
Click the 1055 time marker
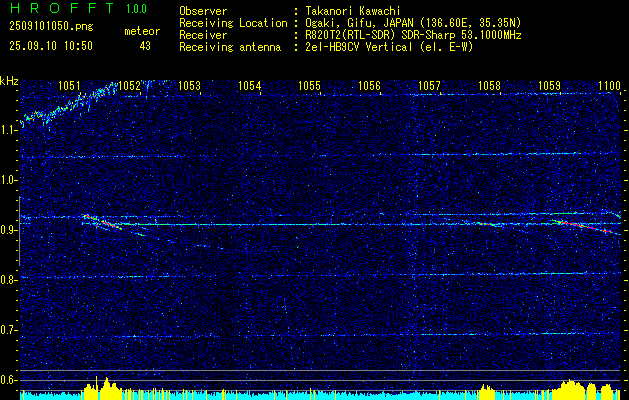(309, 85)
